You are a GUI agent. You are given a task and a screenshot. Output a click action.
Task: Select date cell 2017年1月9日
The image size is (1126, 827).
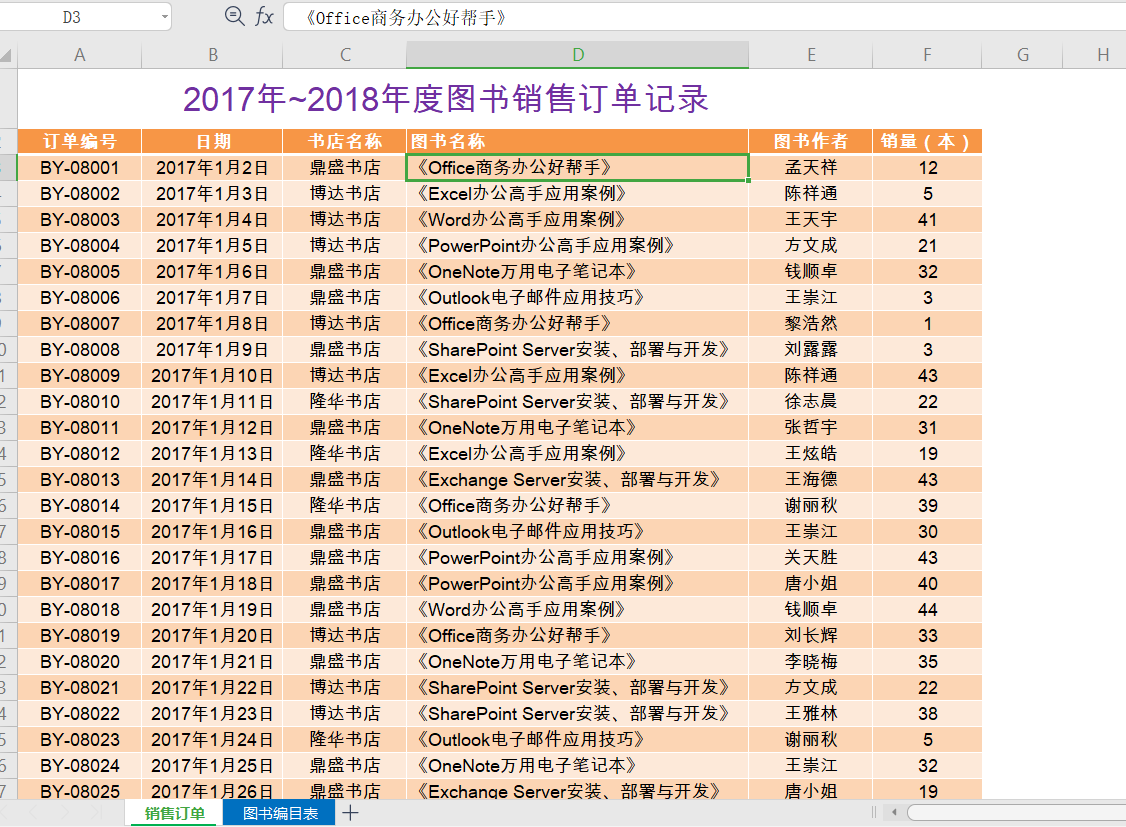tap(213, 350)
